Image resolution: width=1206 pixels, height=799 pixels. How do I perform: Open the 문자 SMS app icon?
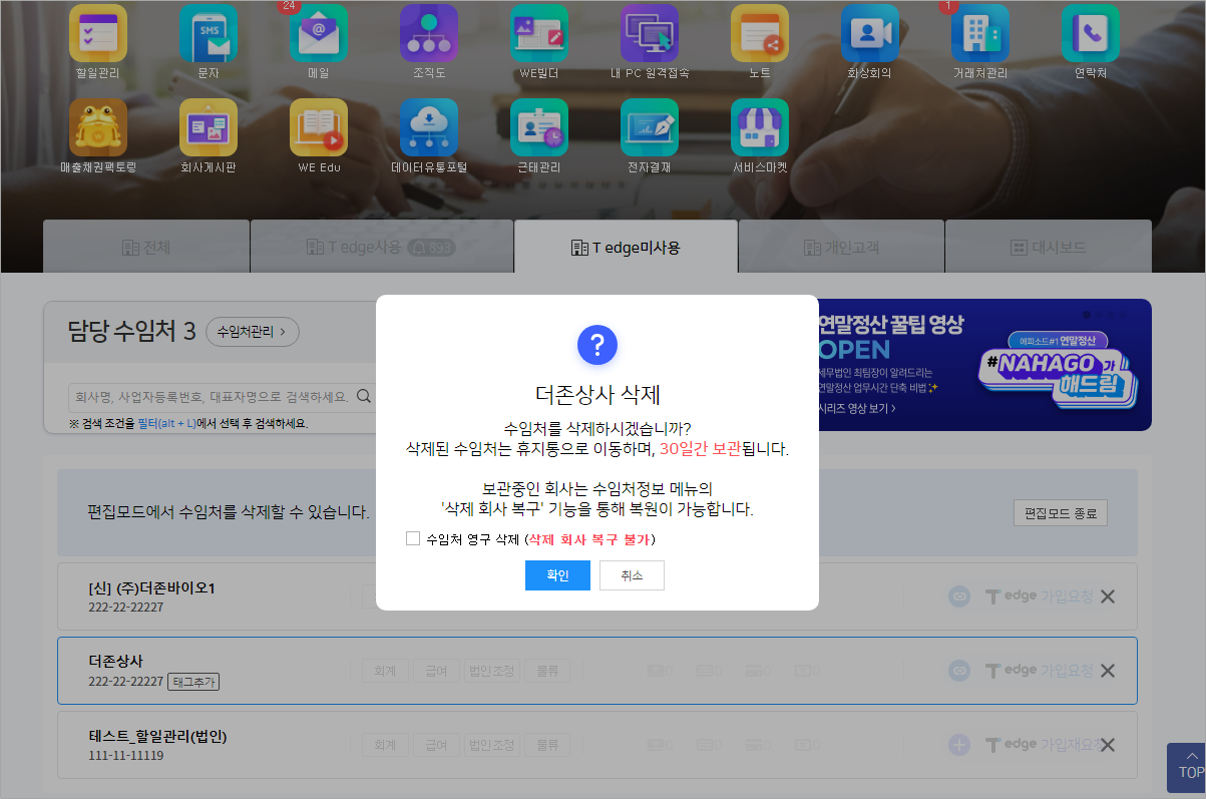click(208, 34)
